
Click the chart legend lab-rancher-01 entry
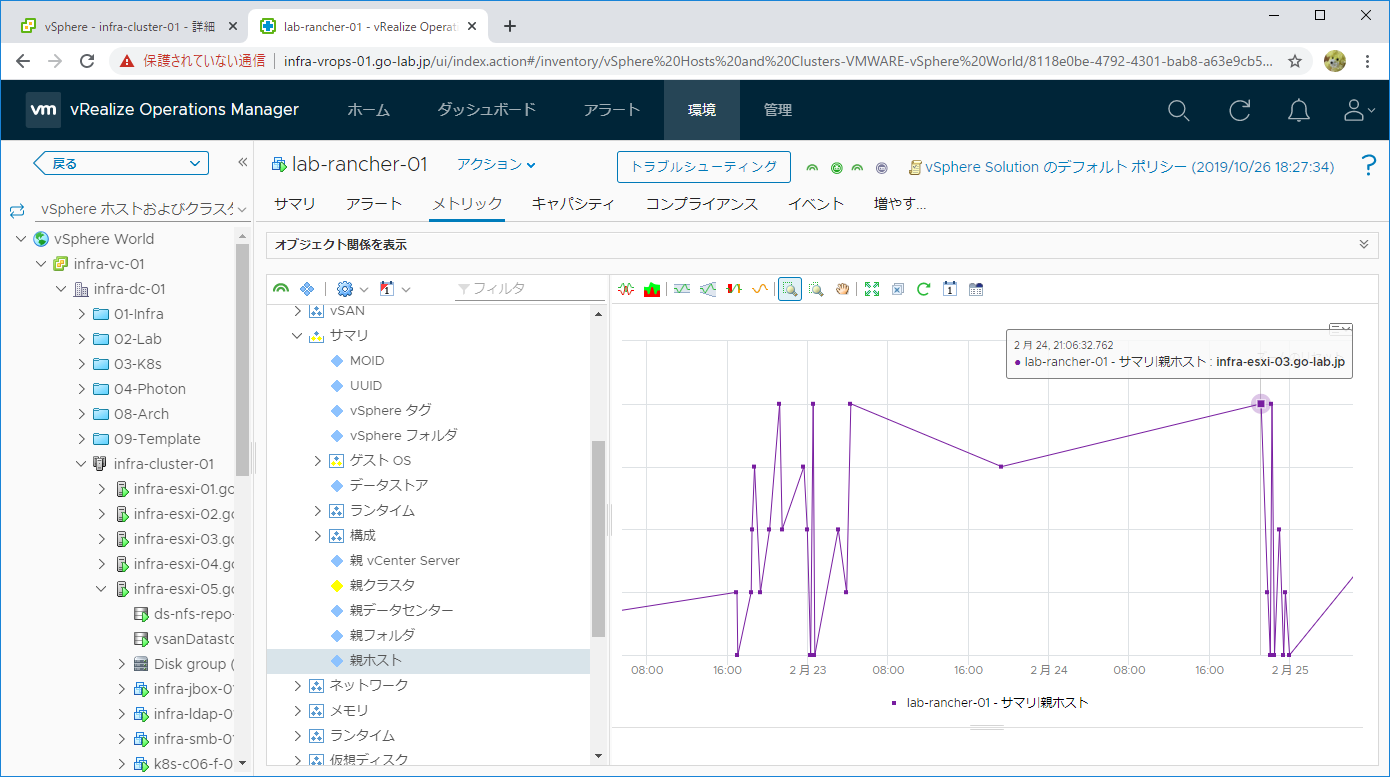[989, 703]
